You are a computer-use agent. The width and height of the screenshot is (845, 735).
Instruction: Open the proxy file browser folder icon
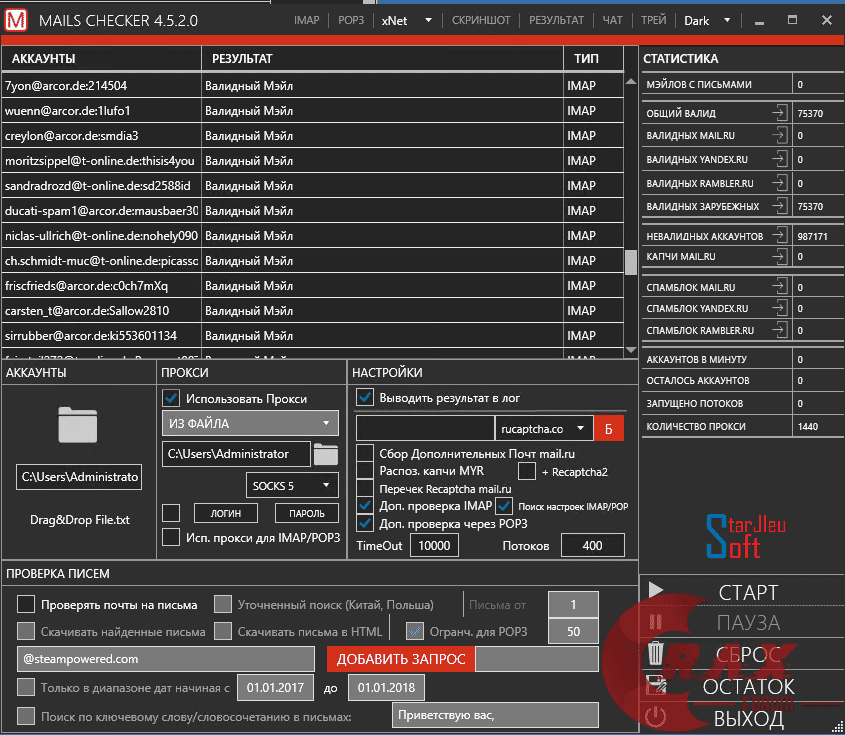(x=327, y=453)
